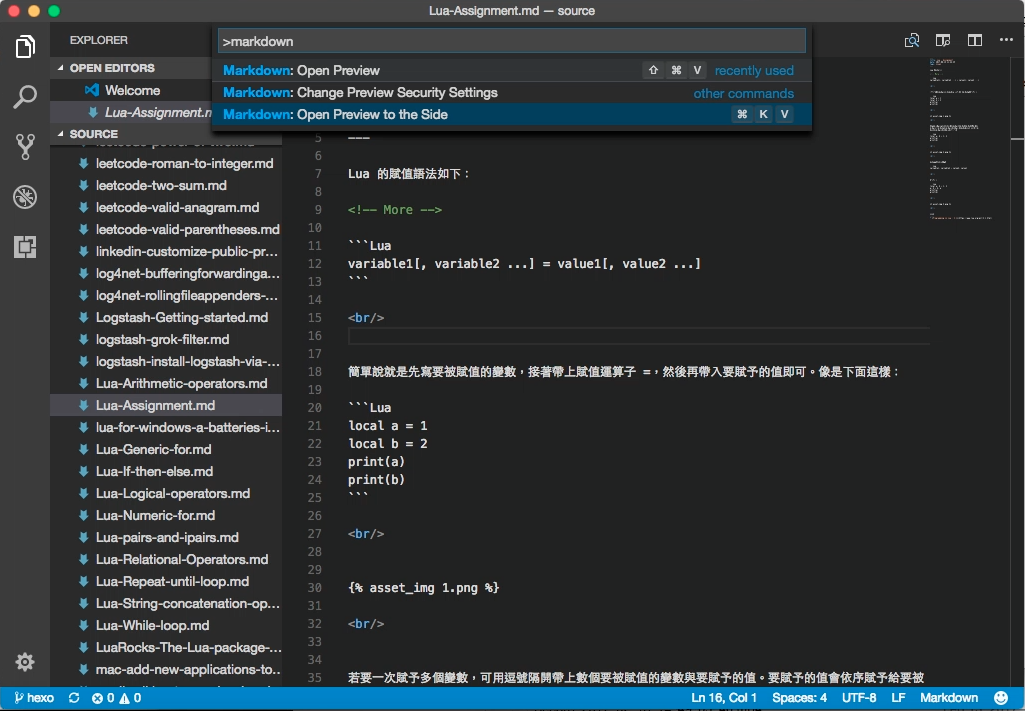Open leetcode-valid-parentheses.md file
Screen dimensions: 1025x711
coord(166,229)
